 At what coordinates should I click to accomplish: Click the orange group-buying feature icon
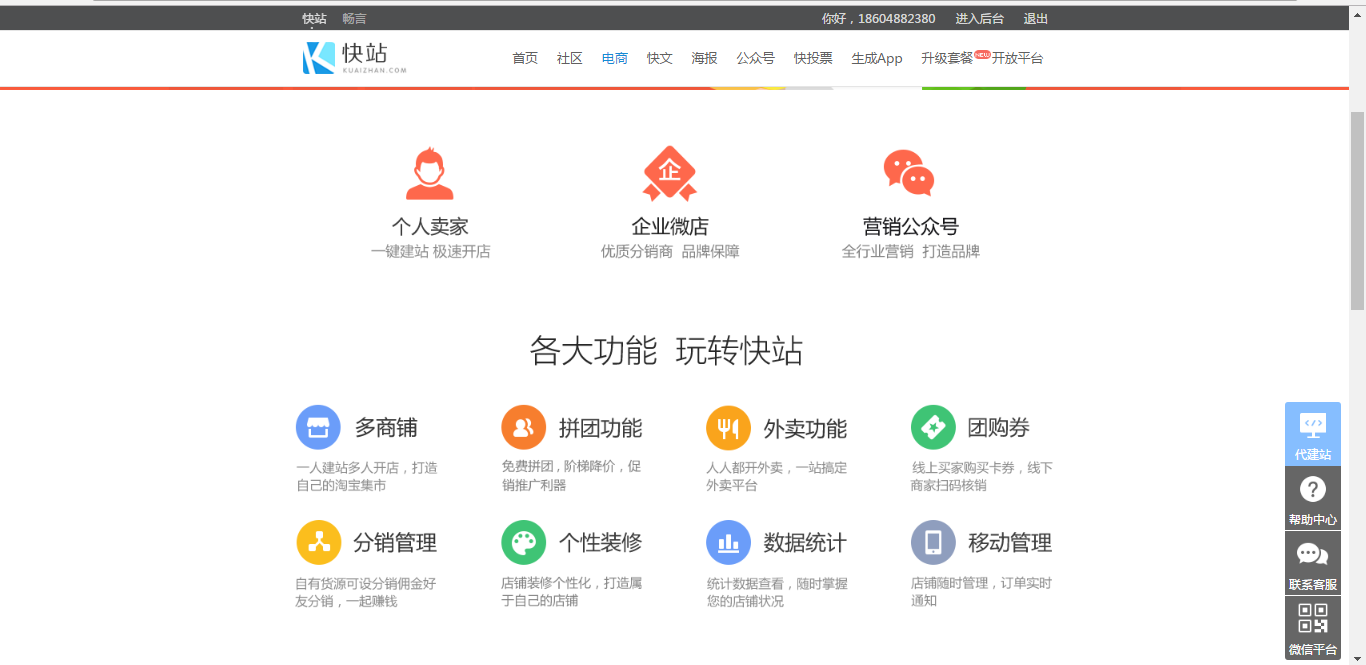(x=523, y=428)
